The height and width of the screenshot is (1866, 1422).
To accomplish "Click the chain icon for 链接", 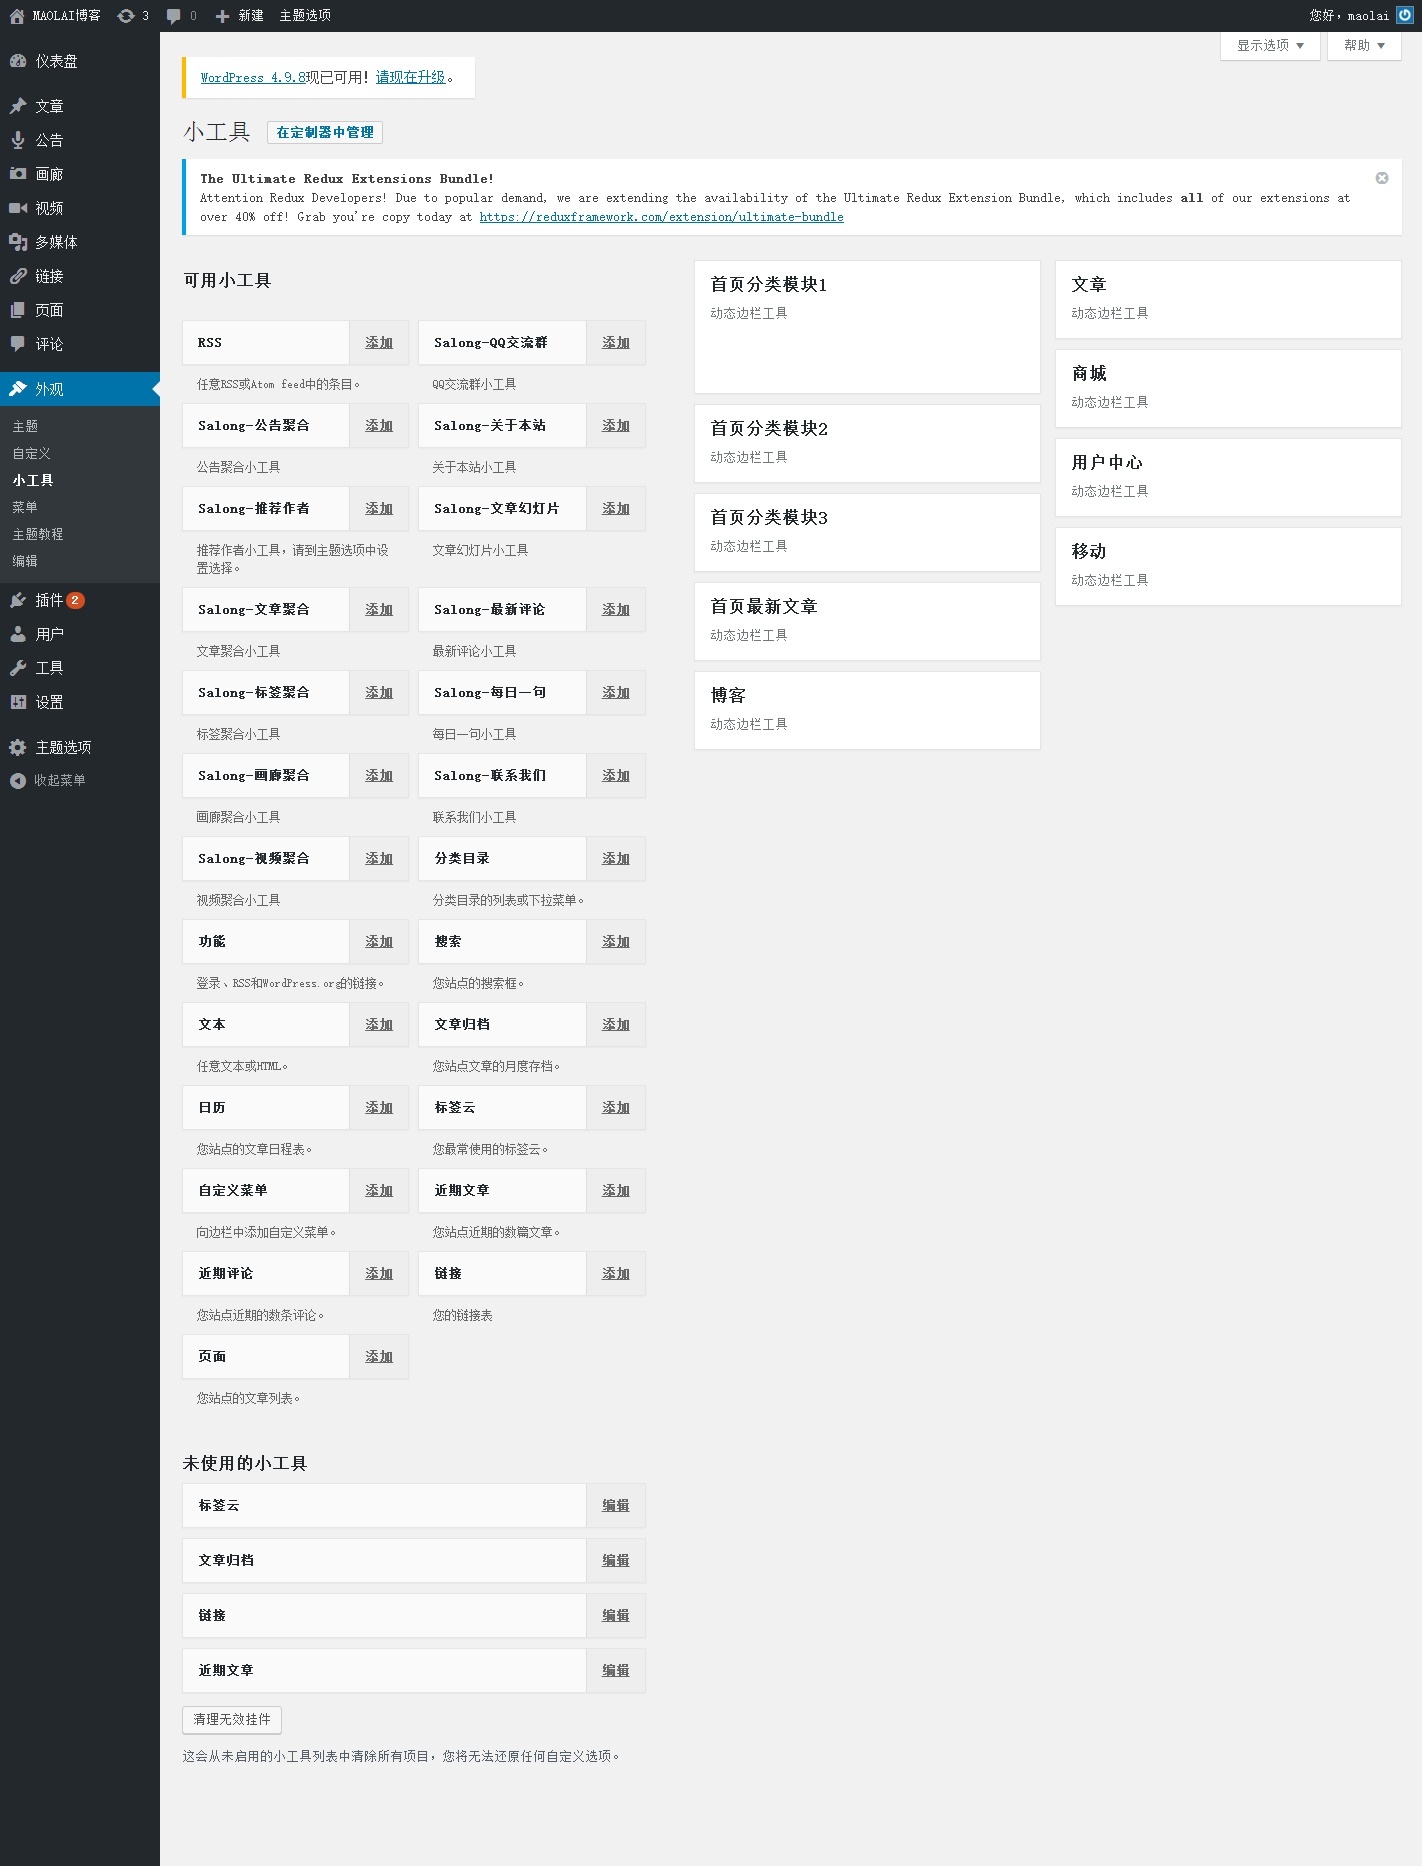I will coord(18,276).
